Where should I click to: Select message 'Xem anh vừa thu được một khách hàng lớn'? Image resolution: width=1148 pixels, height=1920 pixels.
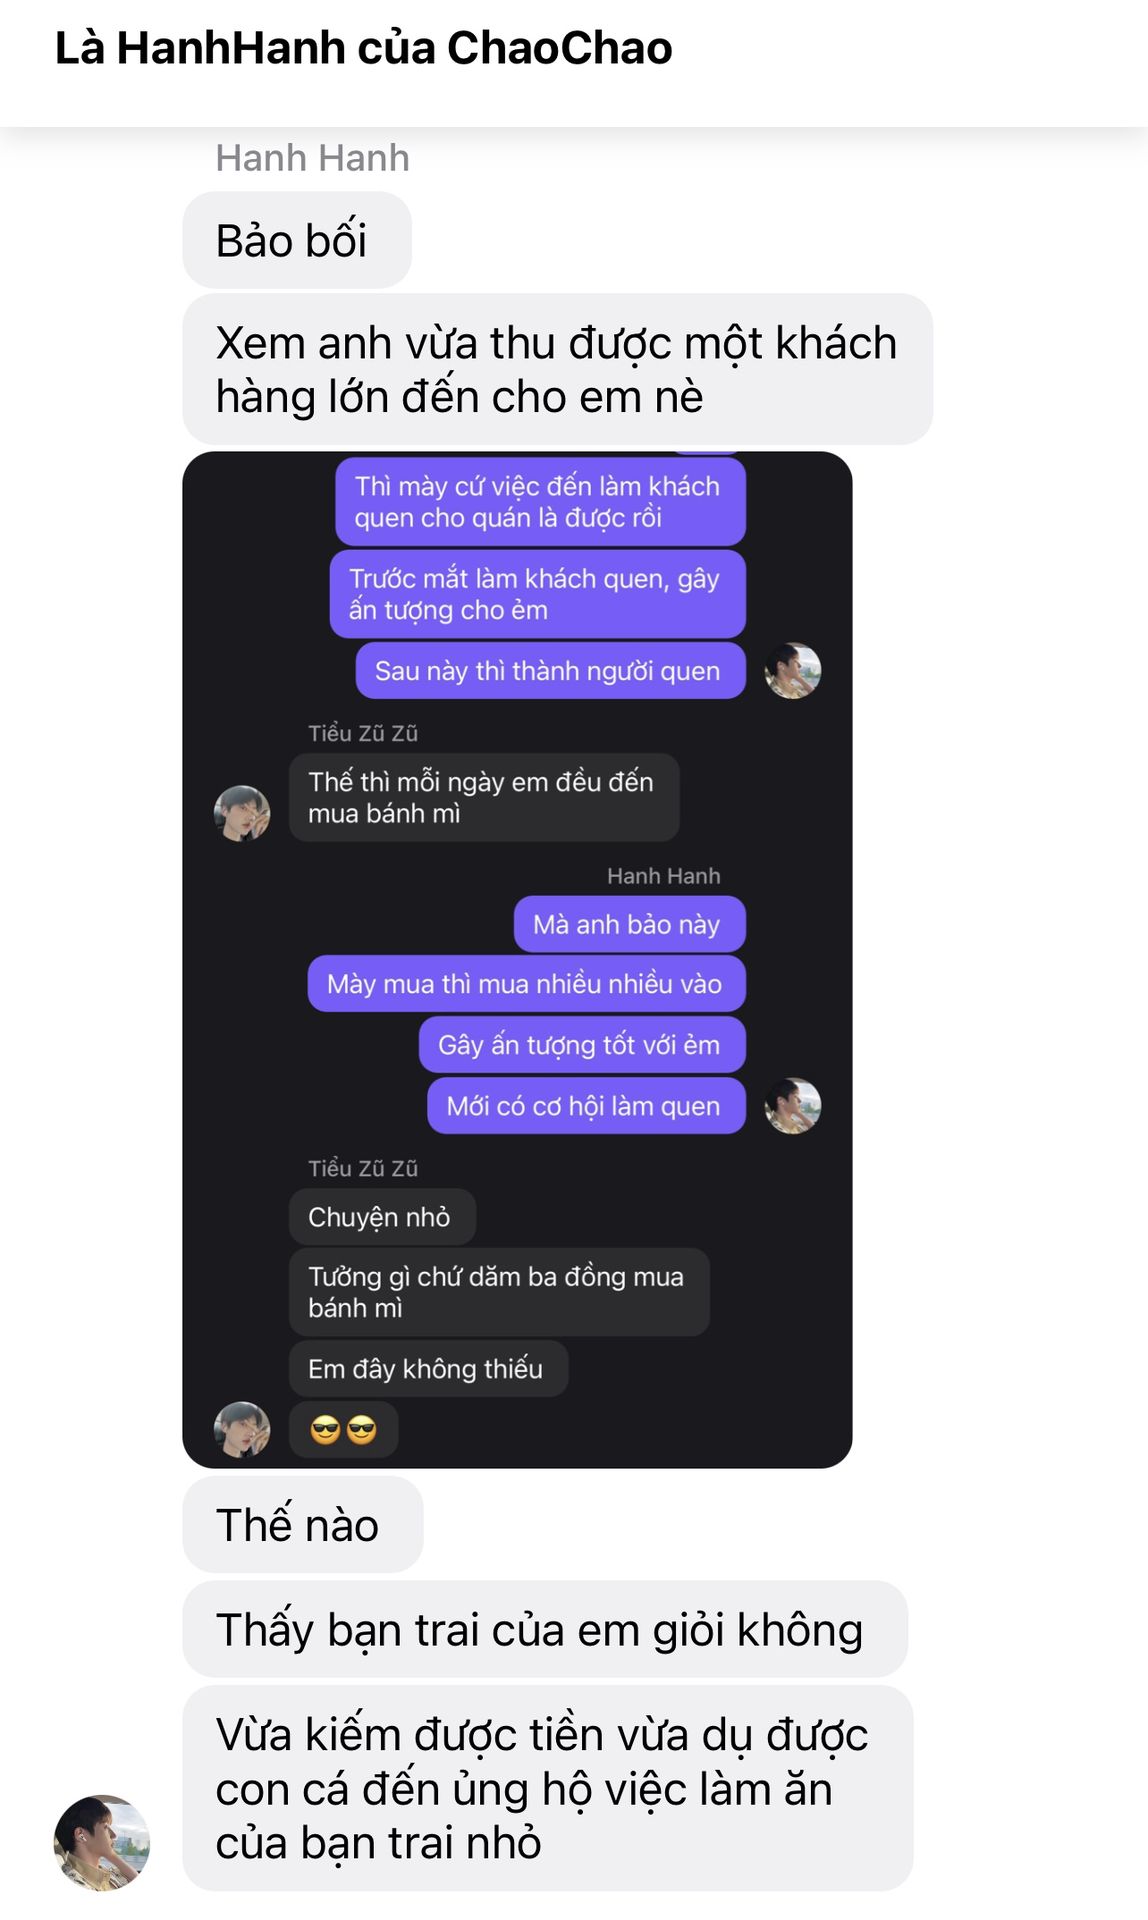(558, 369)
